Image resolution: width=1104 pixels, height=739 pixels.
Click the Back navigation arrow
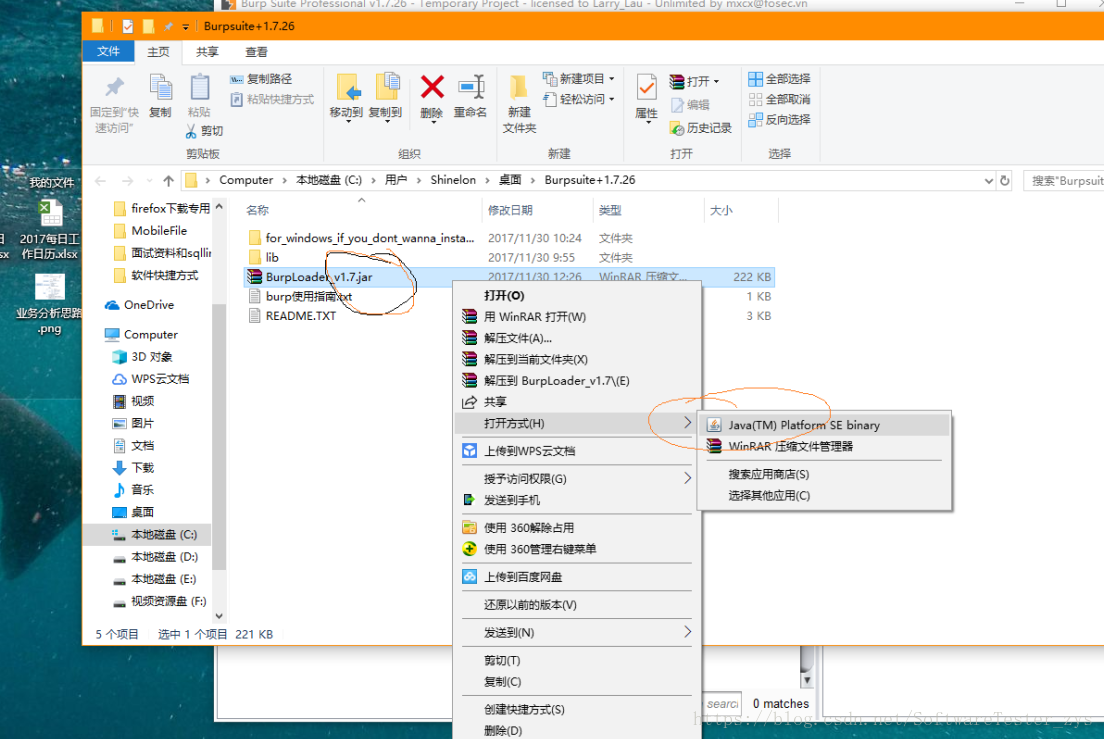click(101, 181)
